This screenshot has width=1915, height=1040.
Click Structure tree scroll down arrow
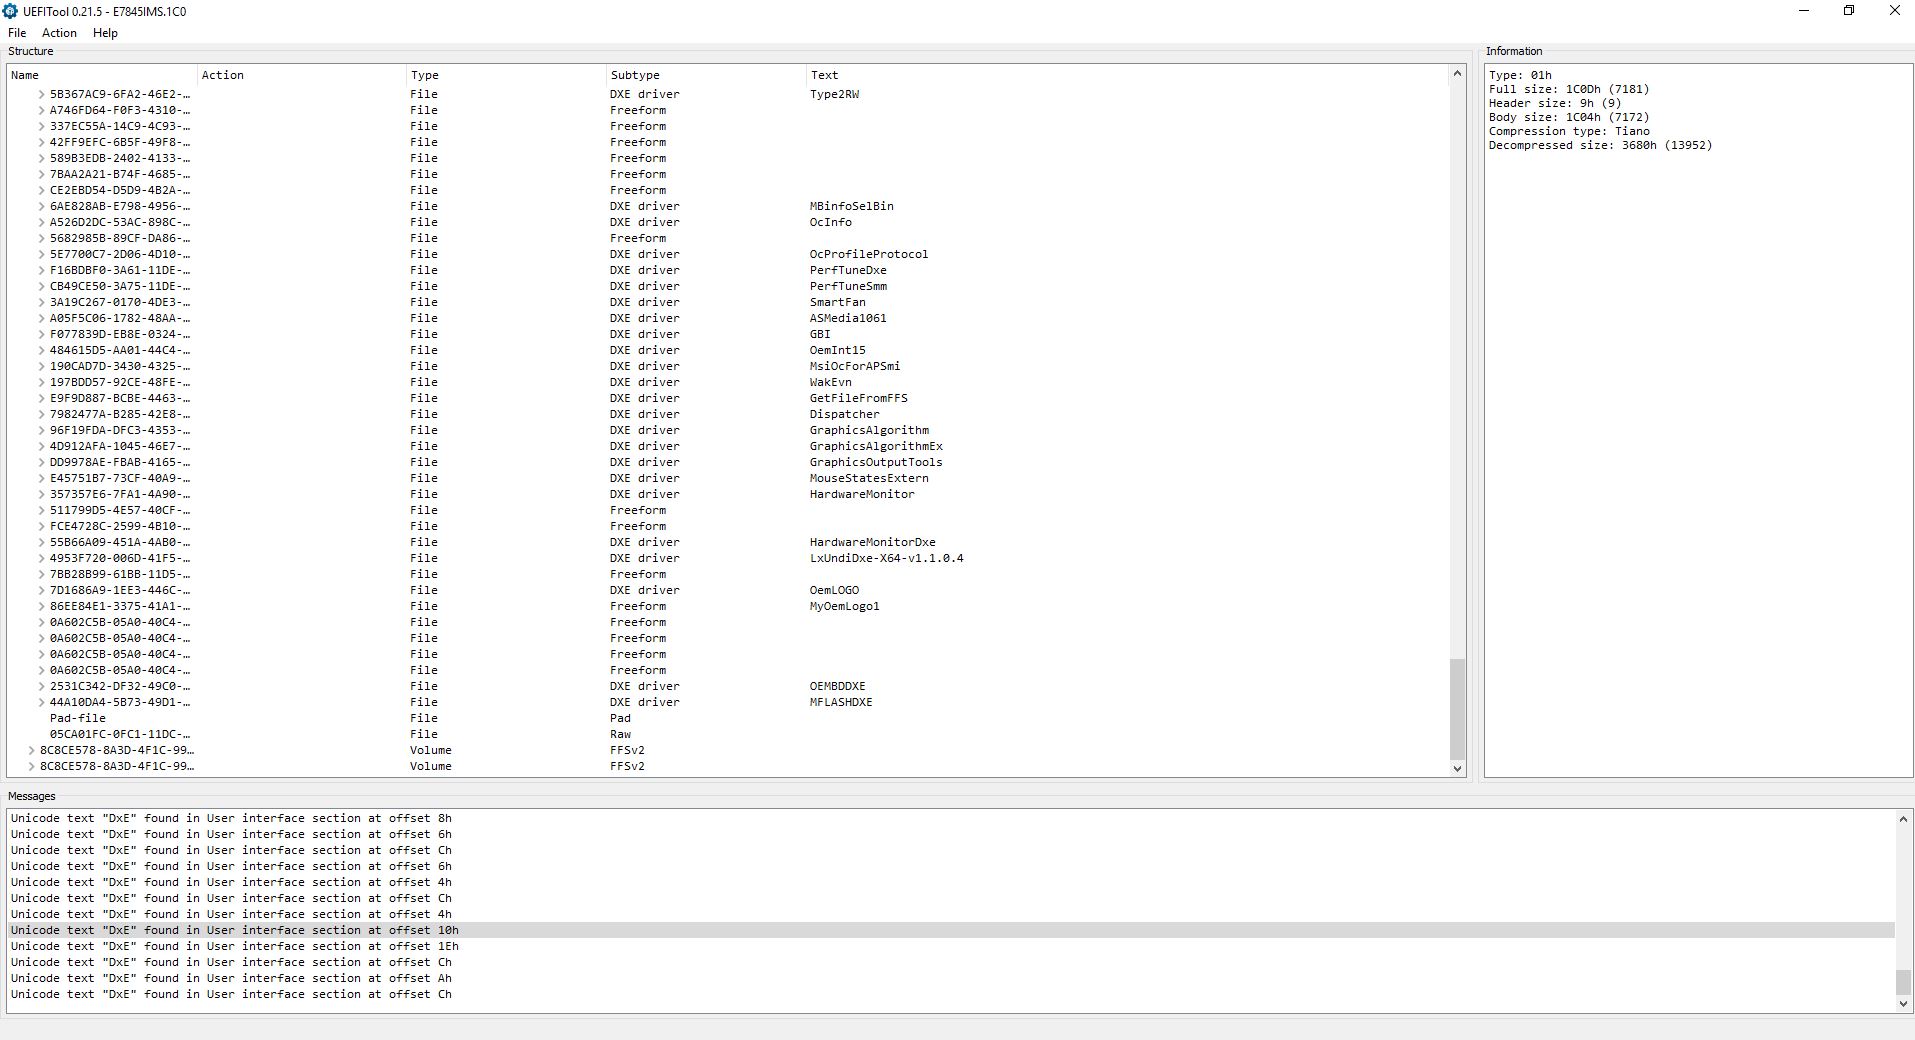[1457, 768]
